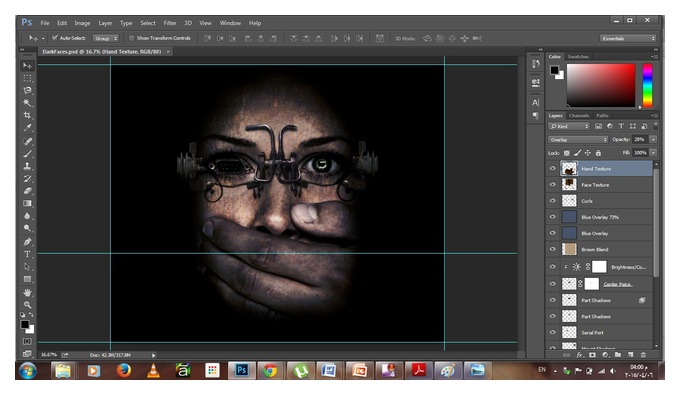Hide the Hand Texture layer
Image resolution: width=680 pixels, height=395 pixels.
tap(552, 169)
